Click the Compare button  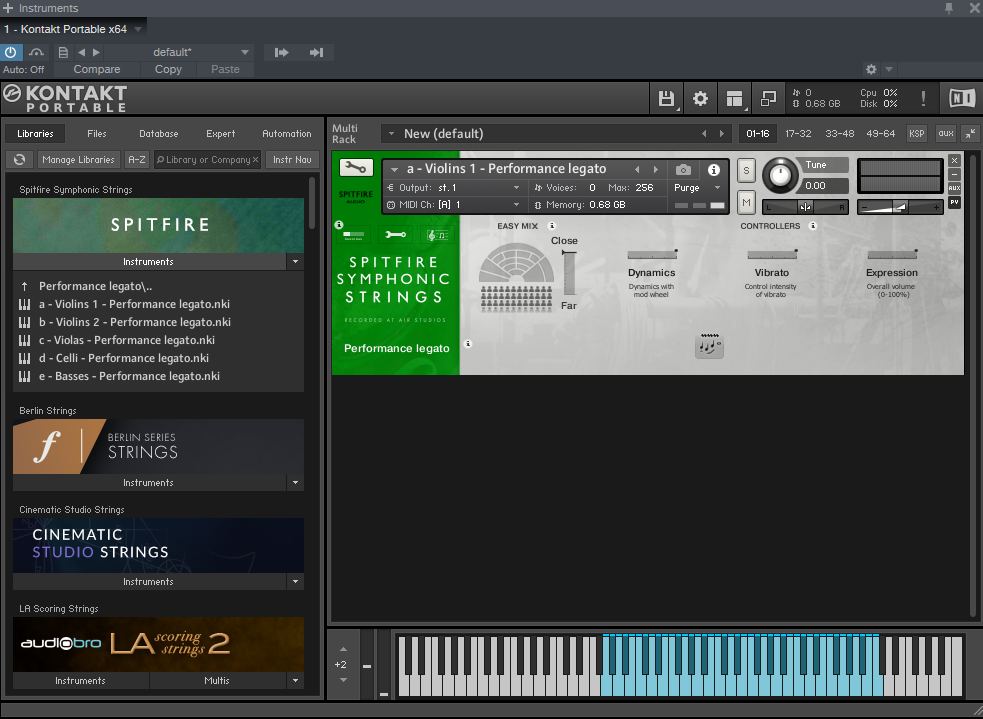pos(97,70)
